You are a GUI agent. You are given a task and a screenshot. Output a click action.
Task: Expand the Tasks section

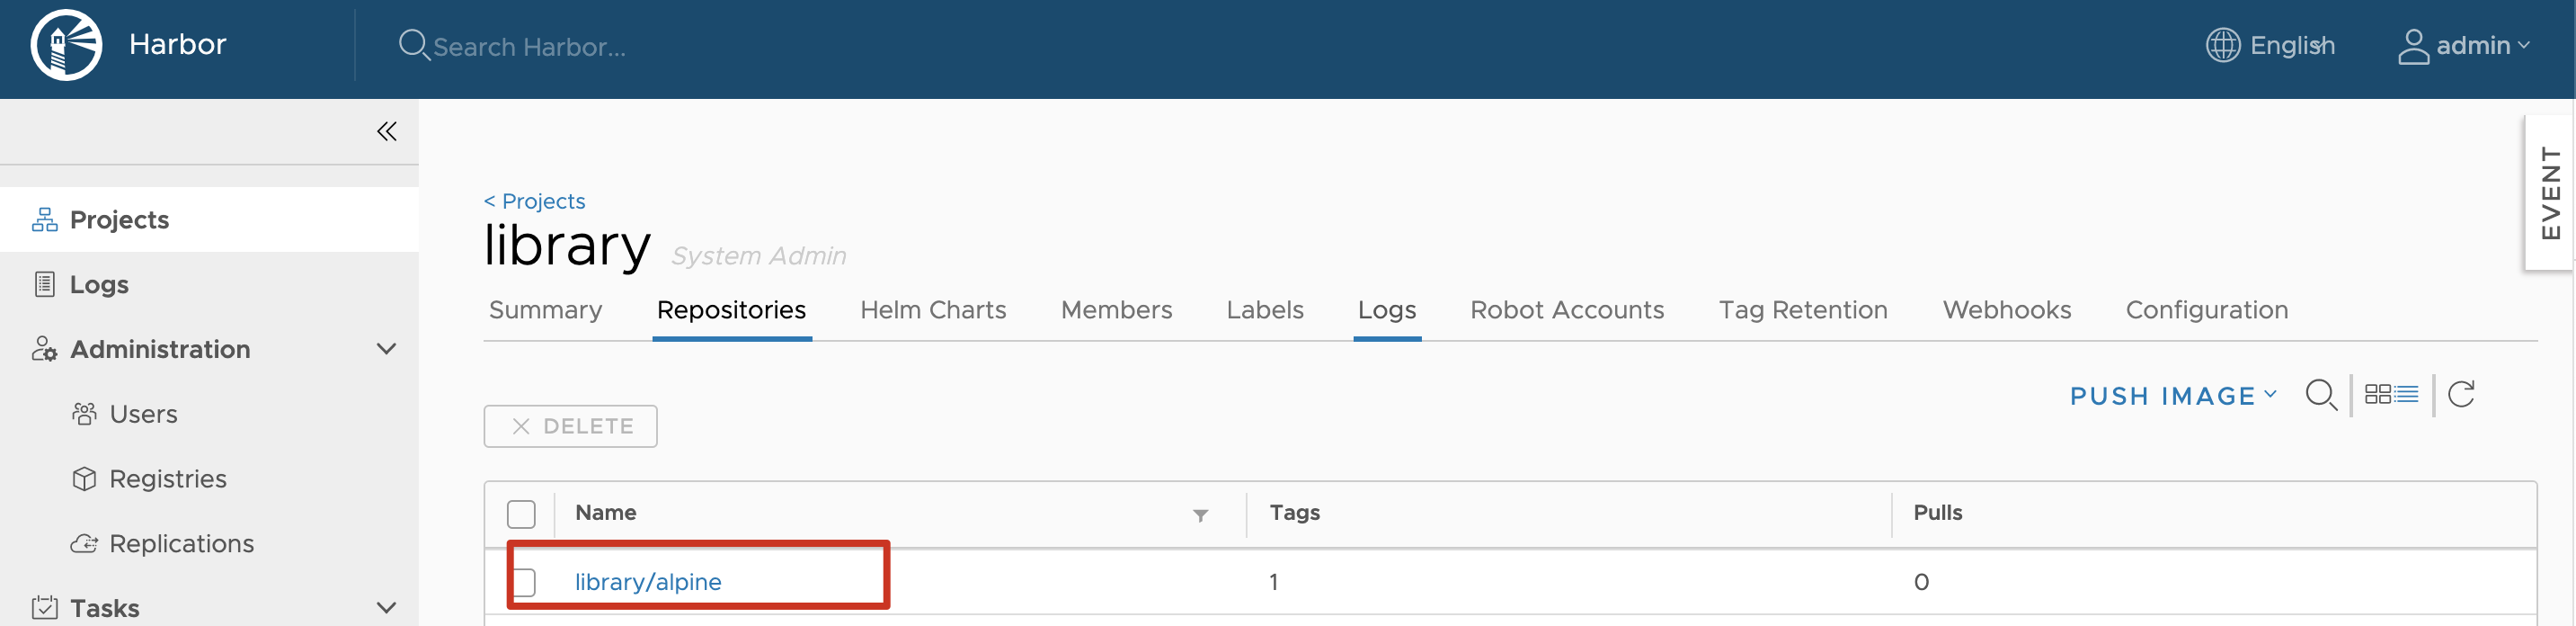(x=386, y=608)
